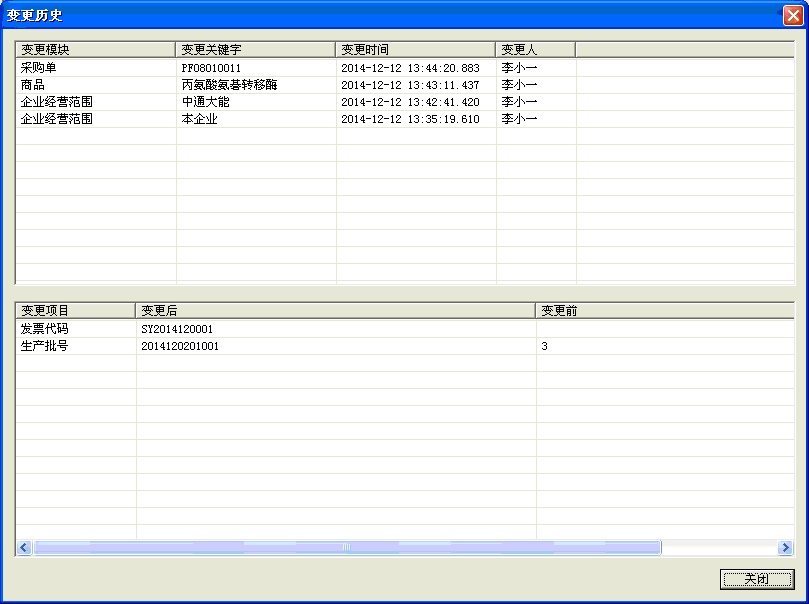Screen dimensions: 809x604
Task: Select time 2014-12-12 13:35:19.610
Action: point(411,119)
